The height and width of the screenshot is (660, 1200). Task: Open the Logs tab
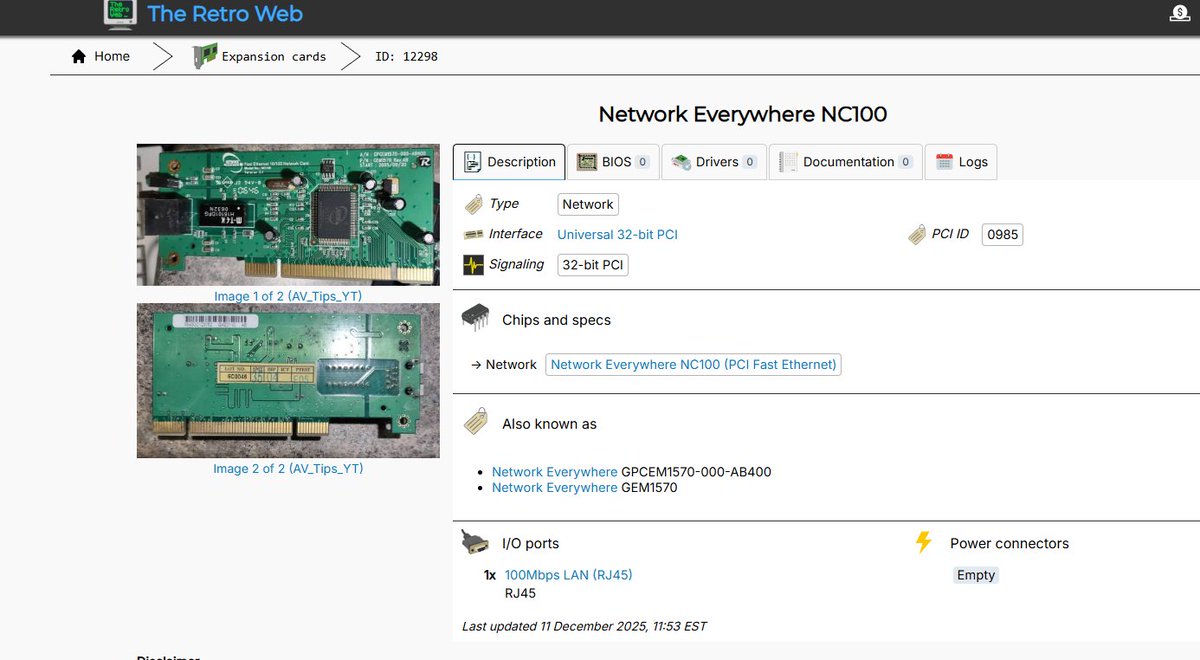click(960, 162)
